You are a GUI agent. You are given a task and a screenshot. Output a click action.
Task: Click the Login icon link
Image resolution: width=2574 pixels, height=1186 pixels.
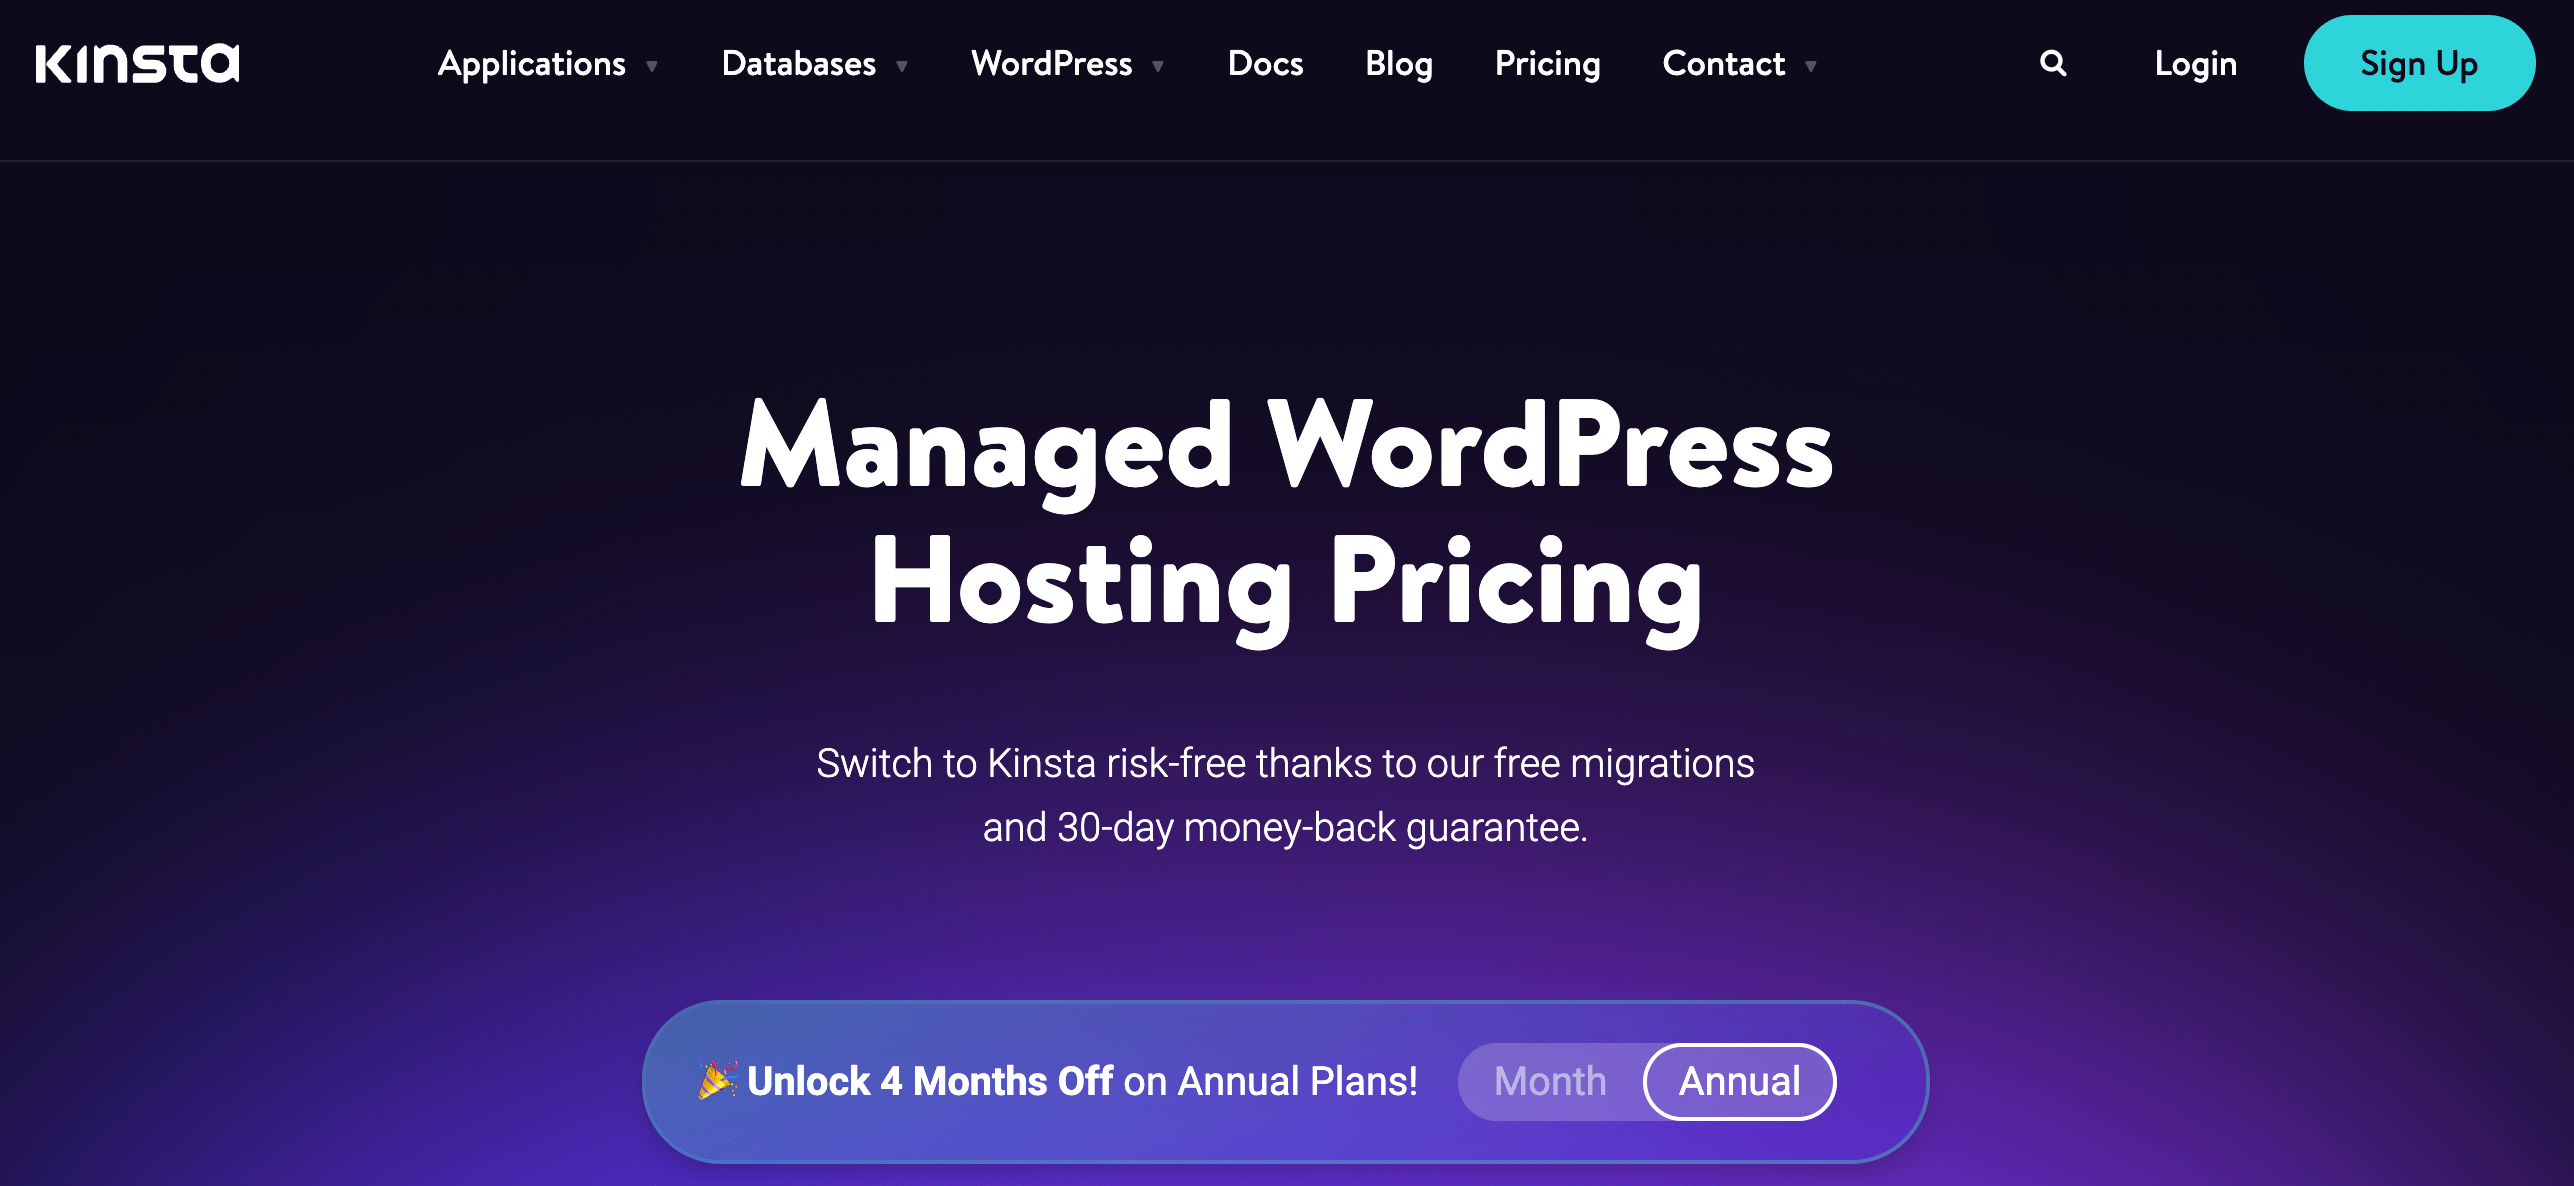click(x=2196, y=62)
